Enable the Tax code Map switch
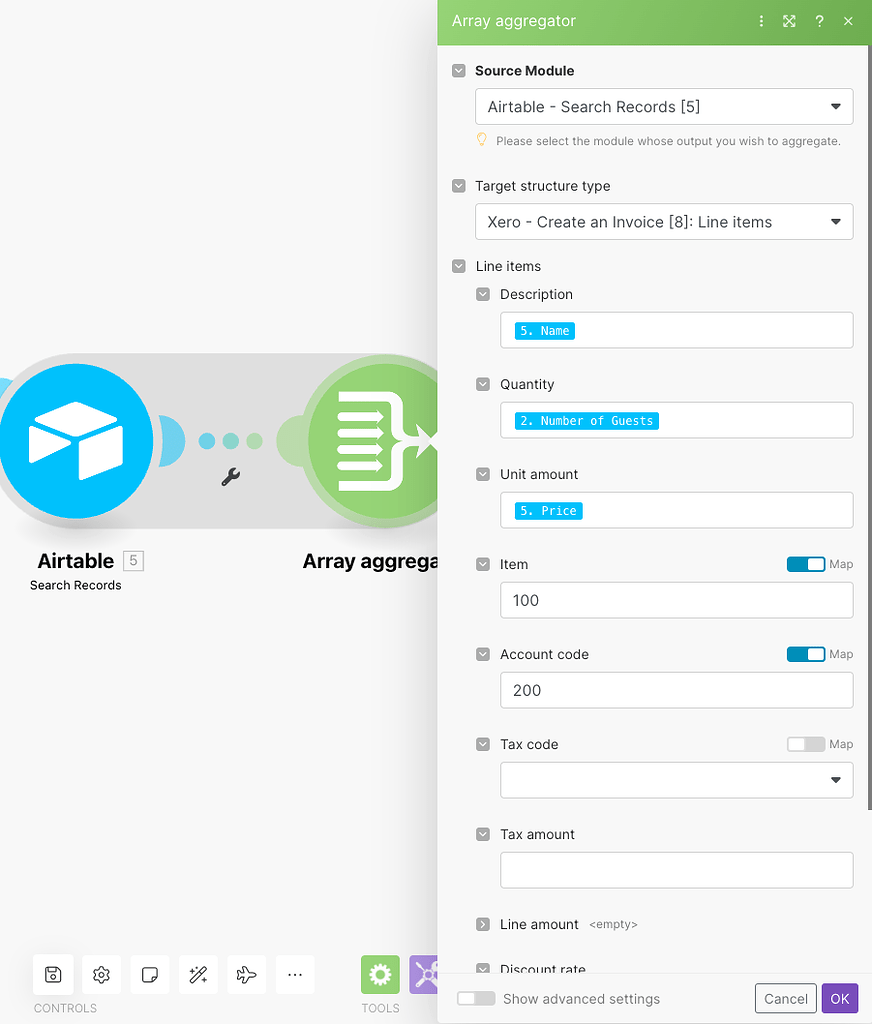872x1024 pixels. (x=805, y=744)
